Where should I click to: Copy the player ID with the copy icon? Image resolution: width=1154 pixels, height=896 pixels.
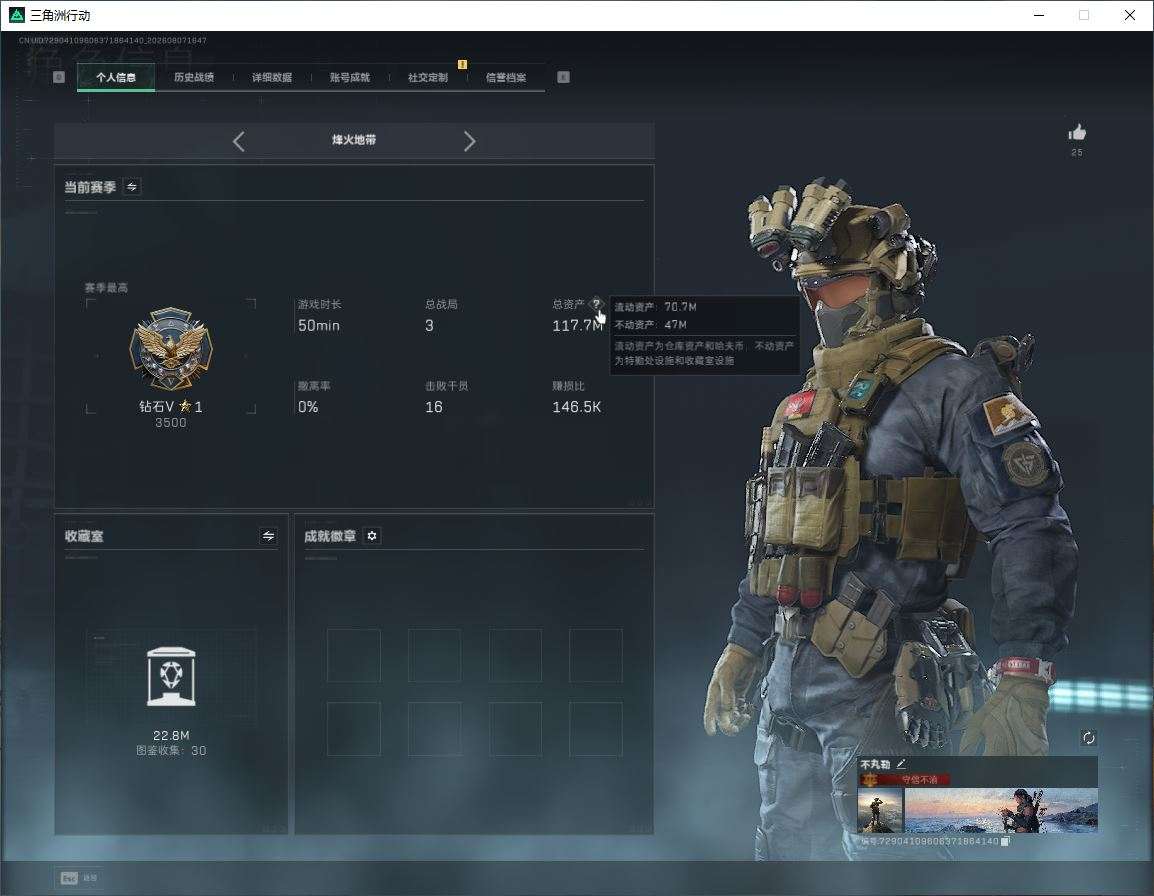(x=1005, y=841)
